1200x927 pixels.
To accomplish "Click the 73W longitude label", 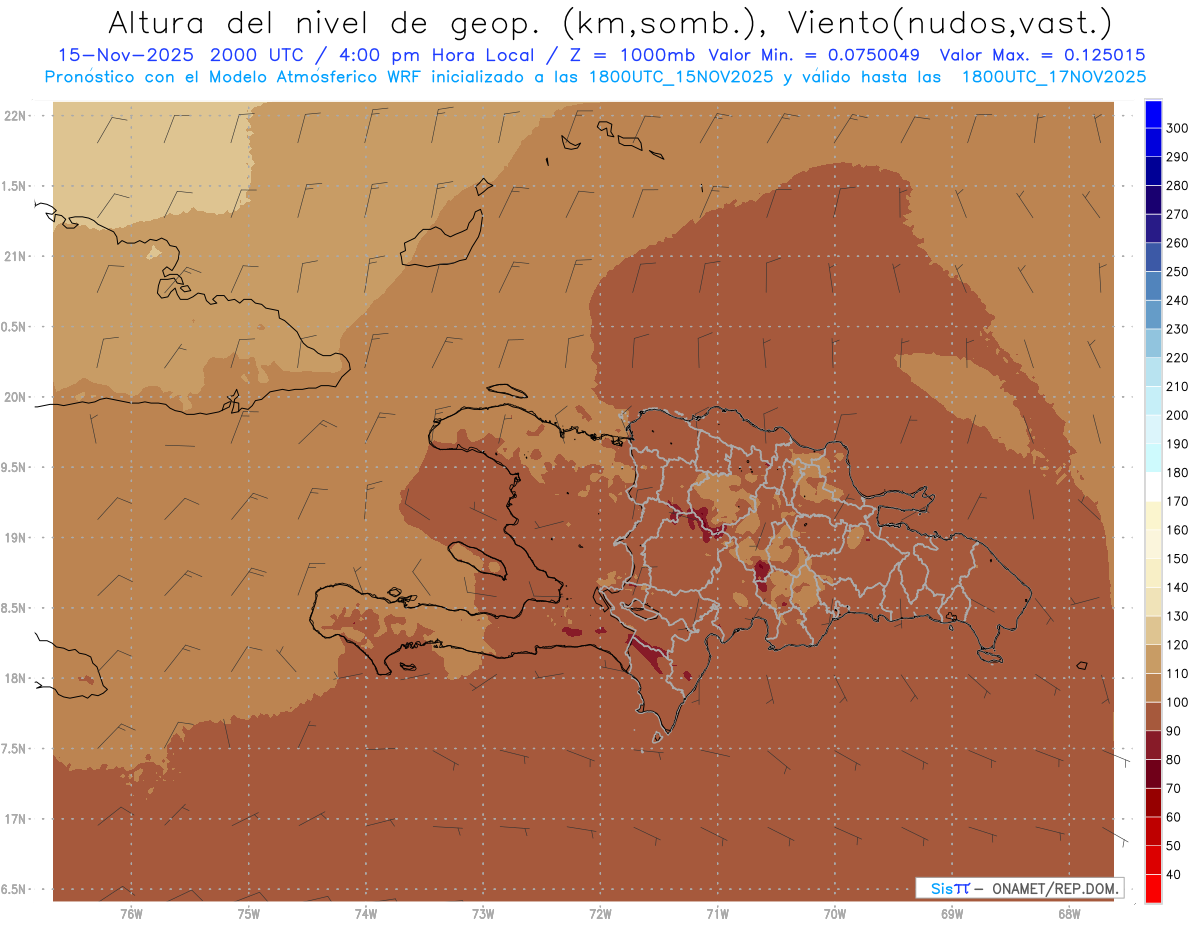I will tap(483, 913).
